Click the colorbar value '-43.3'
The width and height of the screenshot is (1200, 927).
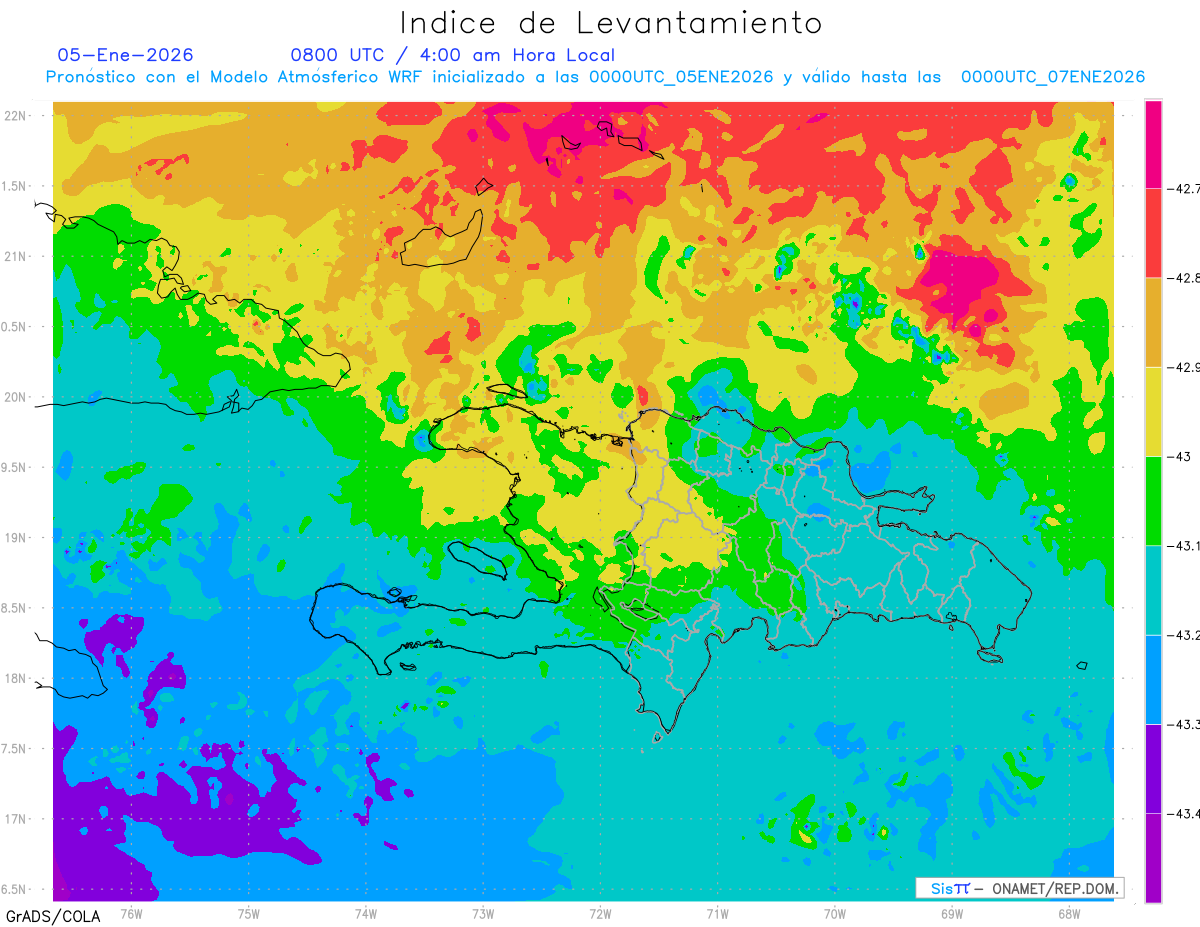click(1183, 724)
